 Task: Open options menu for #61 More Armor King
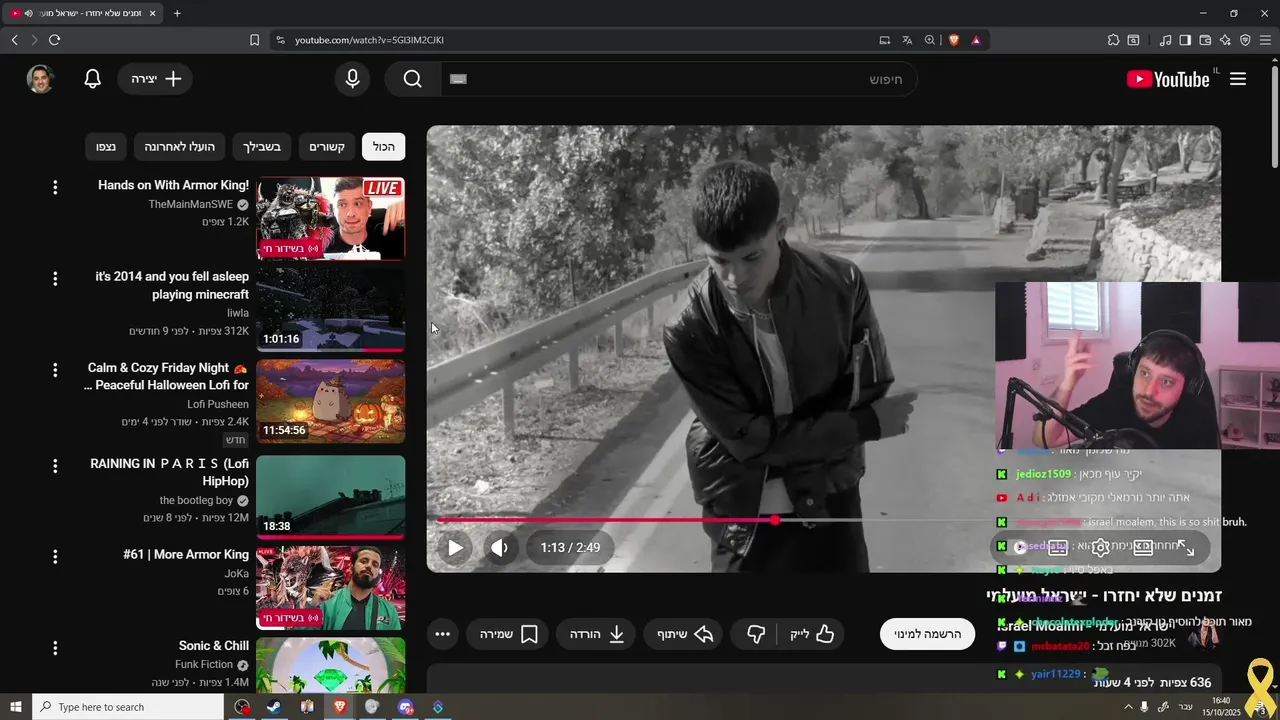coord(55,556)
